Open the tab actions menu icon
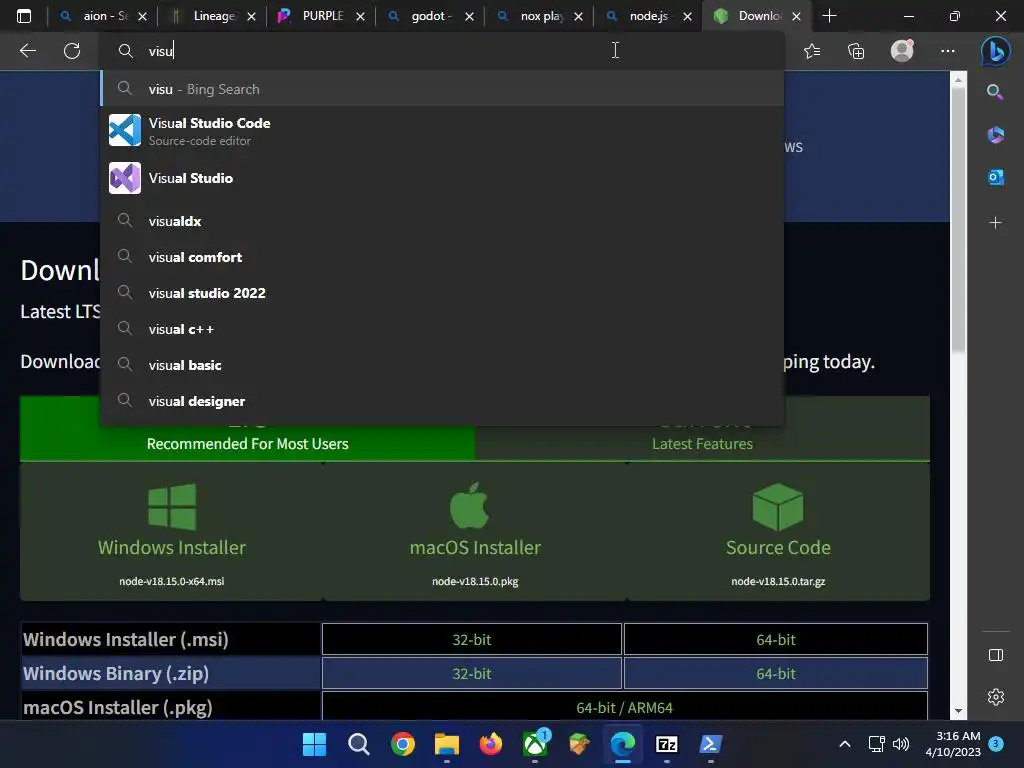The height and width of the screenshot is (768, 1024). click(24, 16)
